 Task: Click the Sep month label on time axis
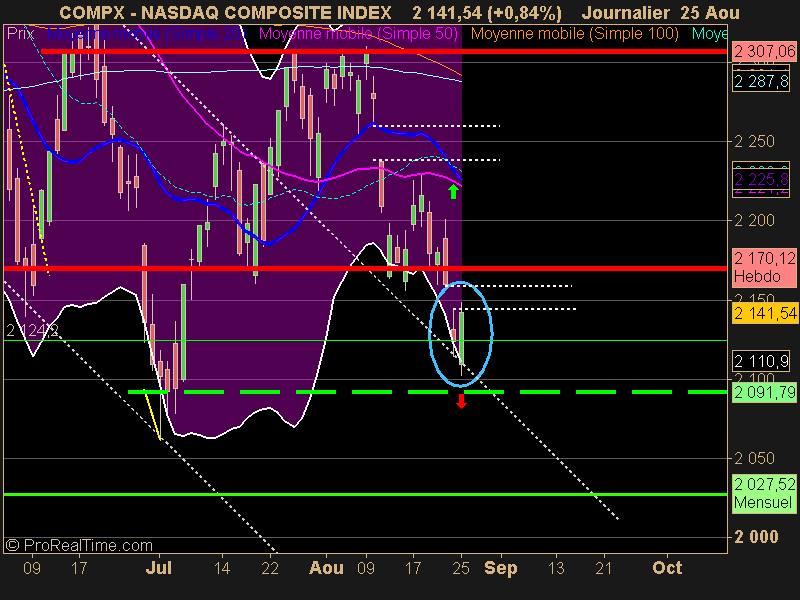tap(501, 568)
